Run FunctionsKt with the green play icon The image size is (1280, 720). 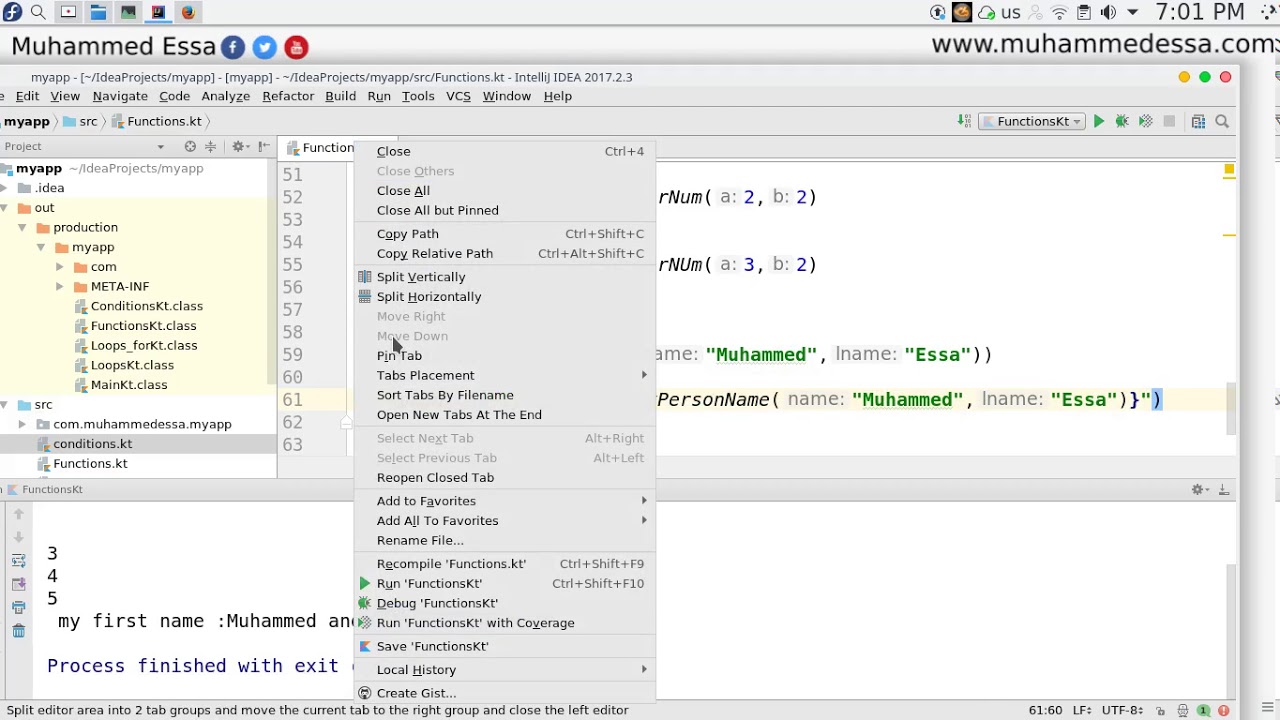coord(1098,121)
